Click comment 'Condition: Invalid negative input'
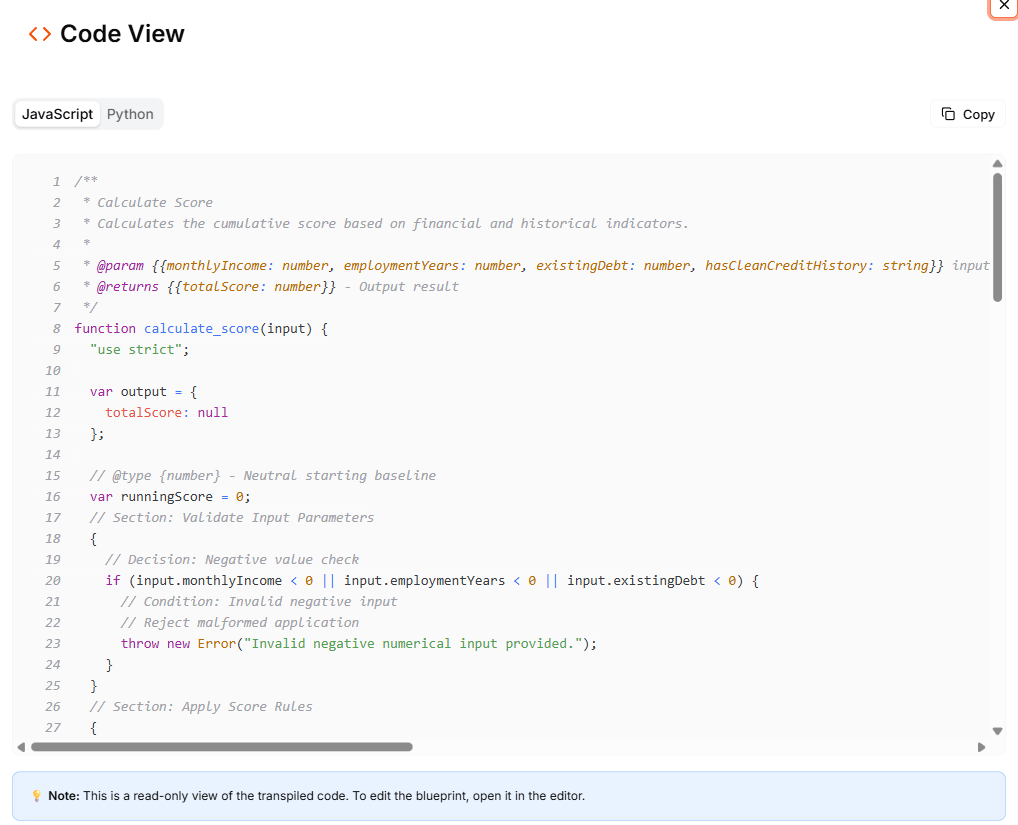The width and height of the screenshot is (1018, 825). [259, 602]
